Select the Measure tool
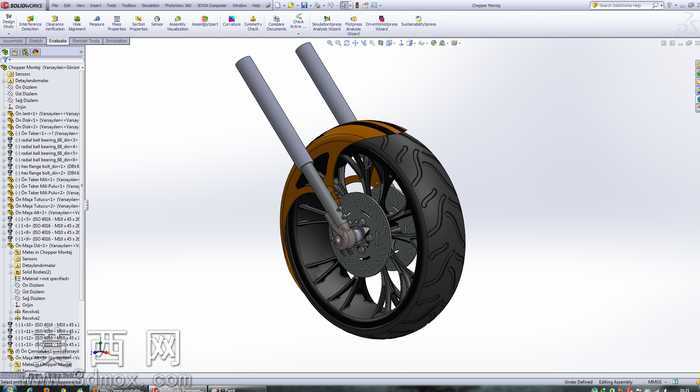Image resolution: width=700 pixels, height=392 pixels. [96, 22]
